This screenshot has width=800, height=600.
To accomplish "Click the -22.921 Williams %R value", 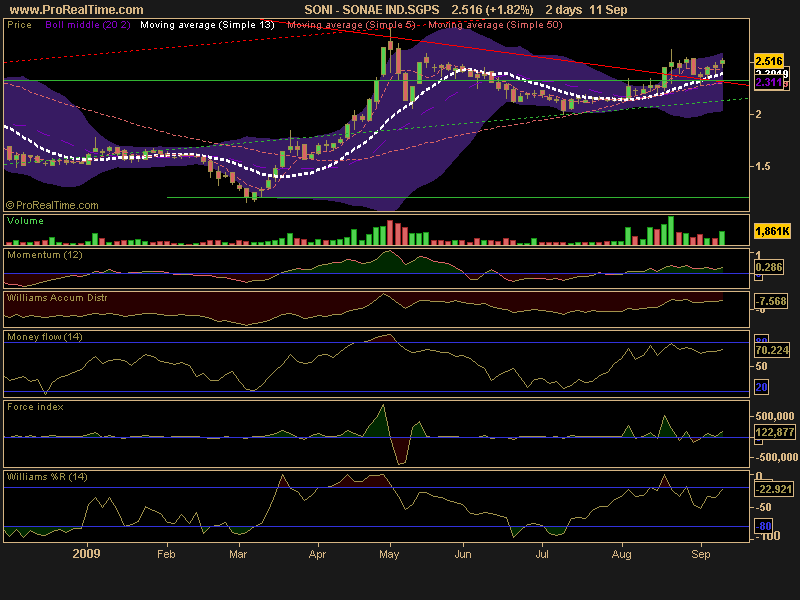I will [x=774, y=489].
